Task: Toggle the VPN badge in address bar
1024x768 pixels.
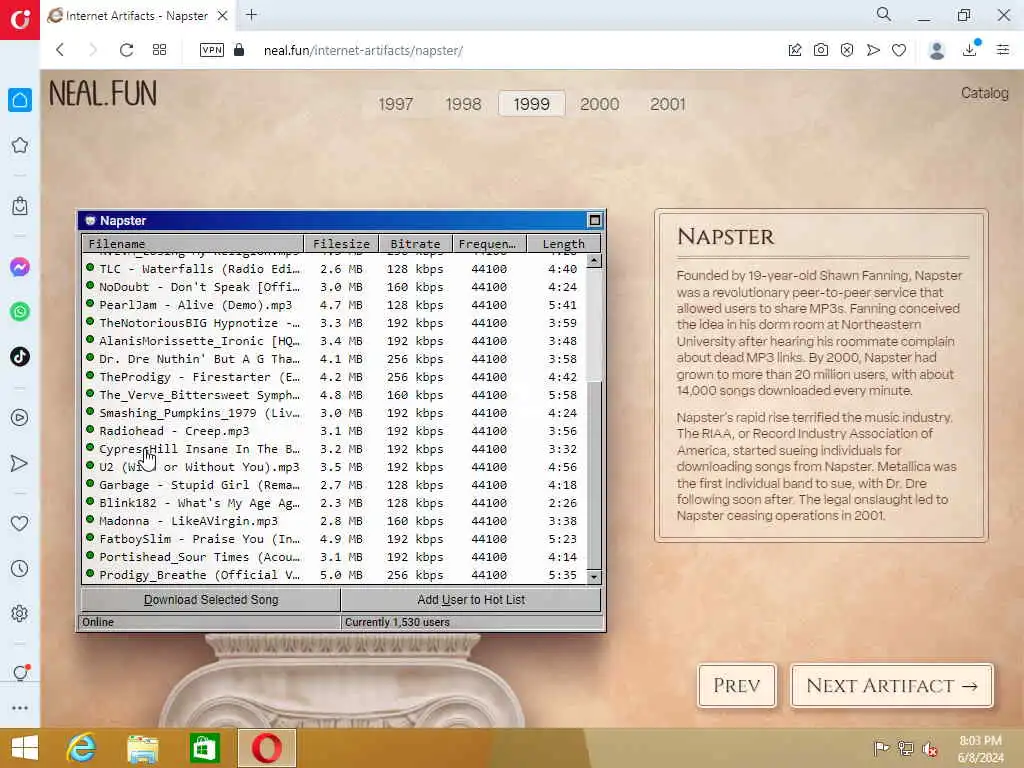Action: click(x=212, y=50)
